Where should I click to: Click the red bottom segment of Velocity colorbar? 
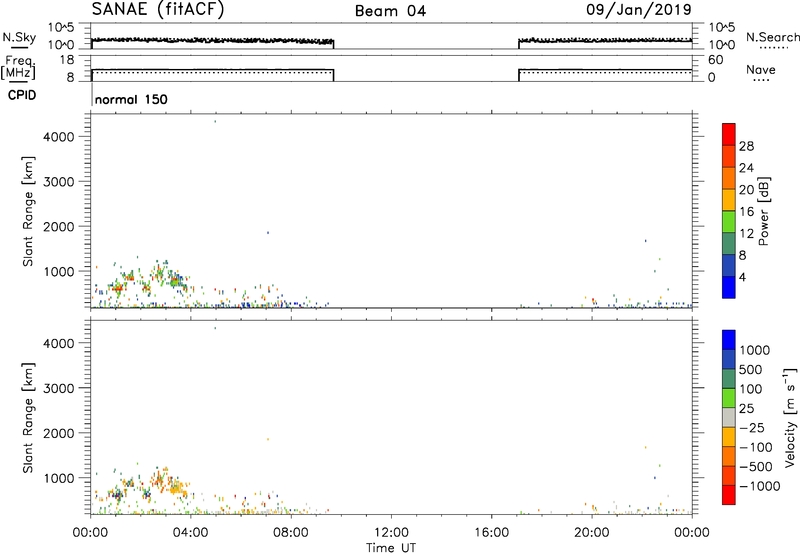coord(729,495)
